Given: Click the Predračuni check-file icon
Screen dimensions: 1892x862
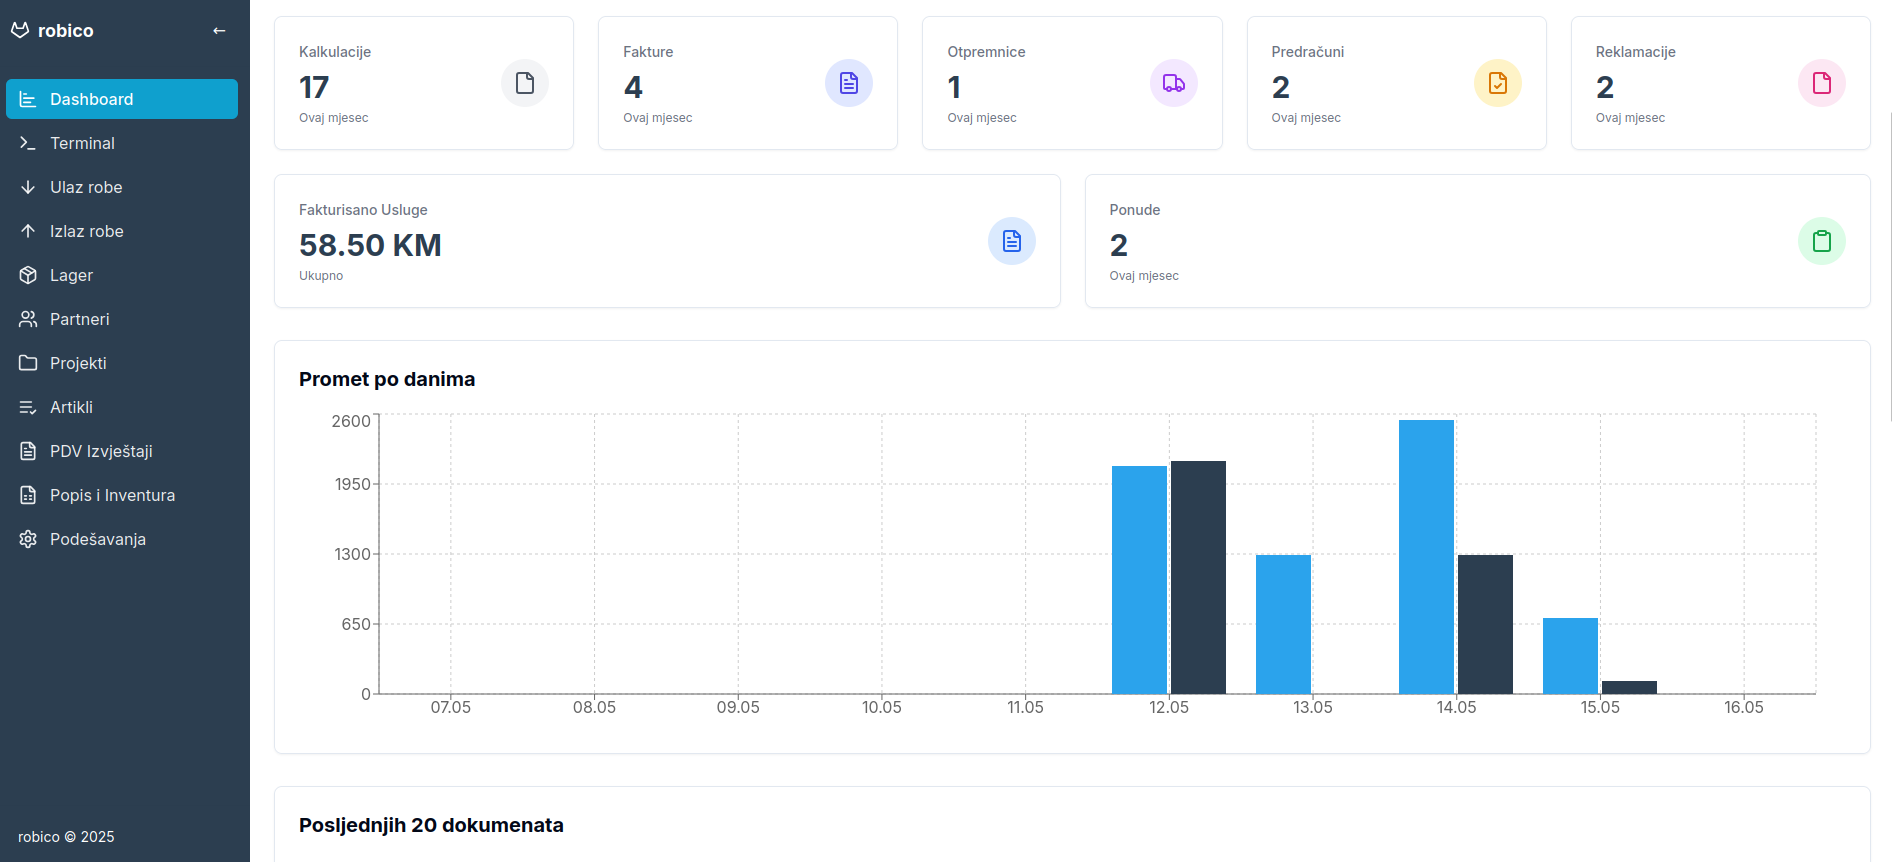Looking at the screenshot, I should (x=1498, y=83).
